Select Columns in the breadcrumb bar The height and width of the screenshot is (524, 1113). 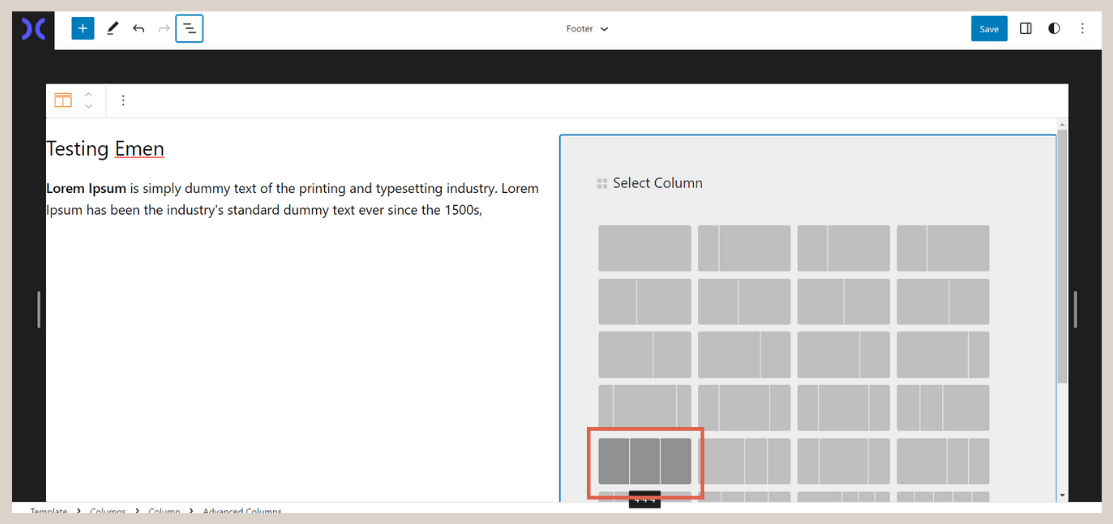108,512
